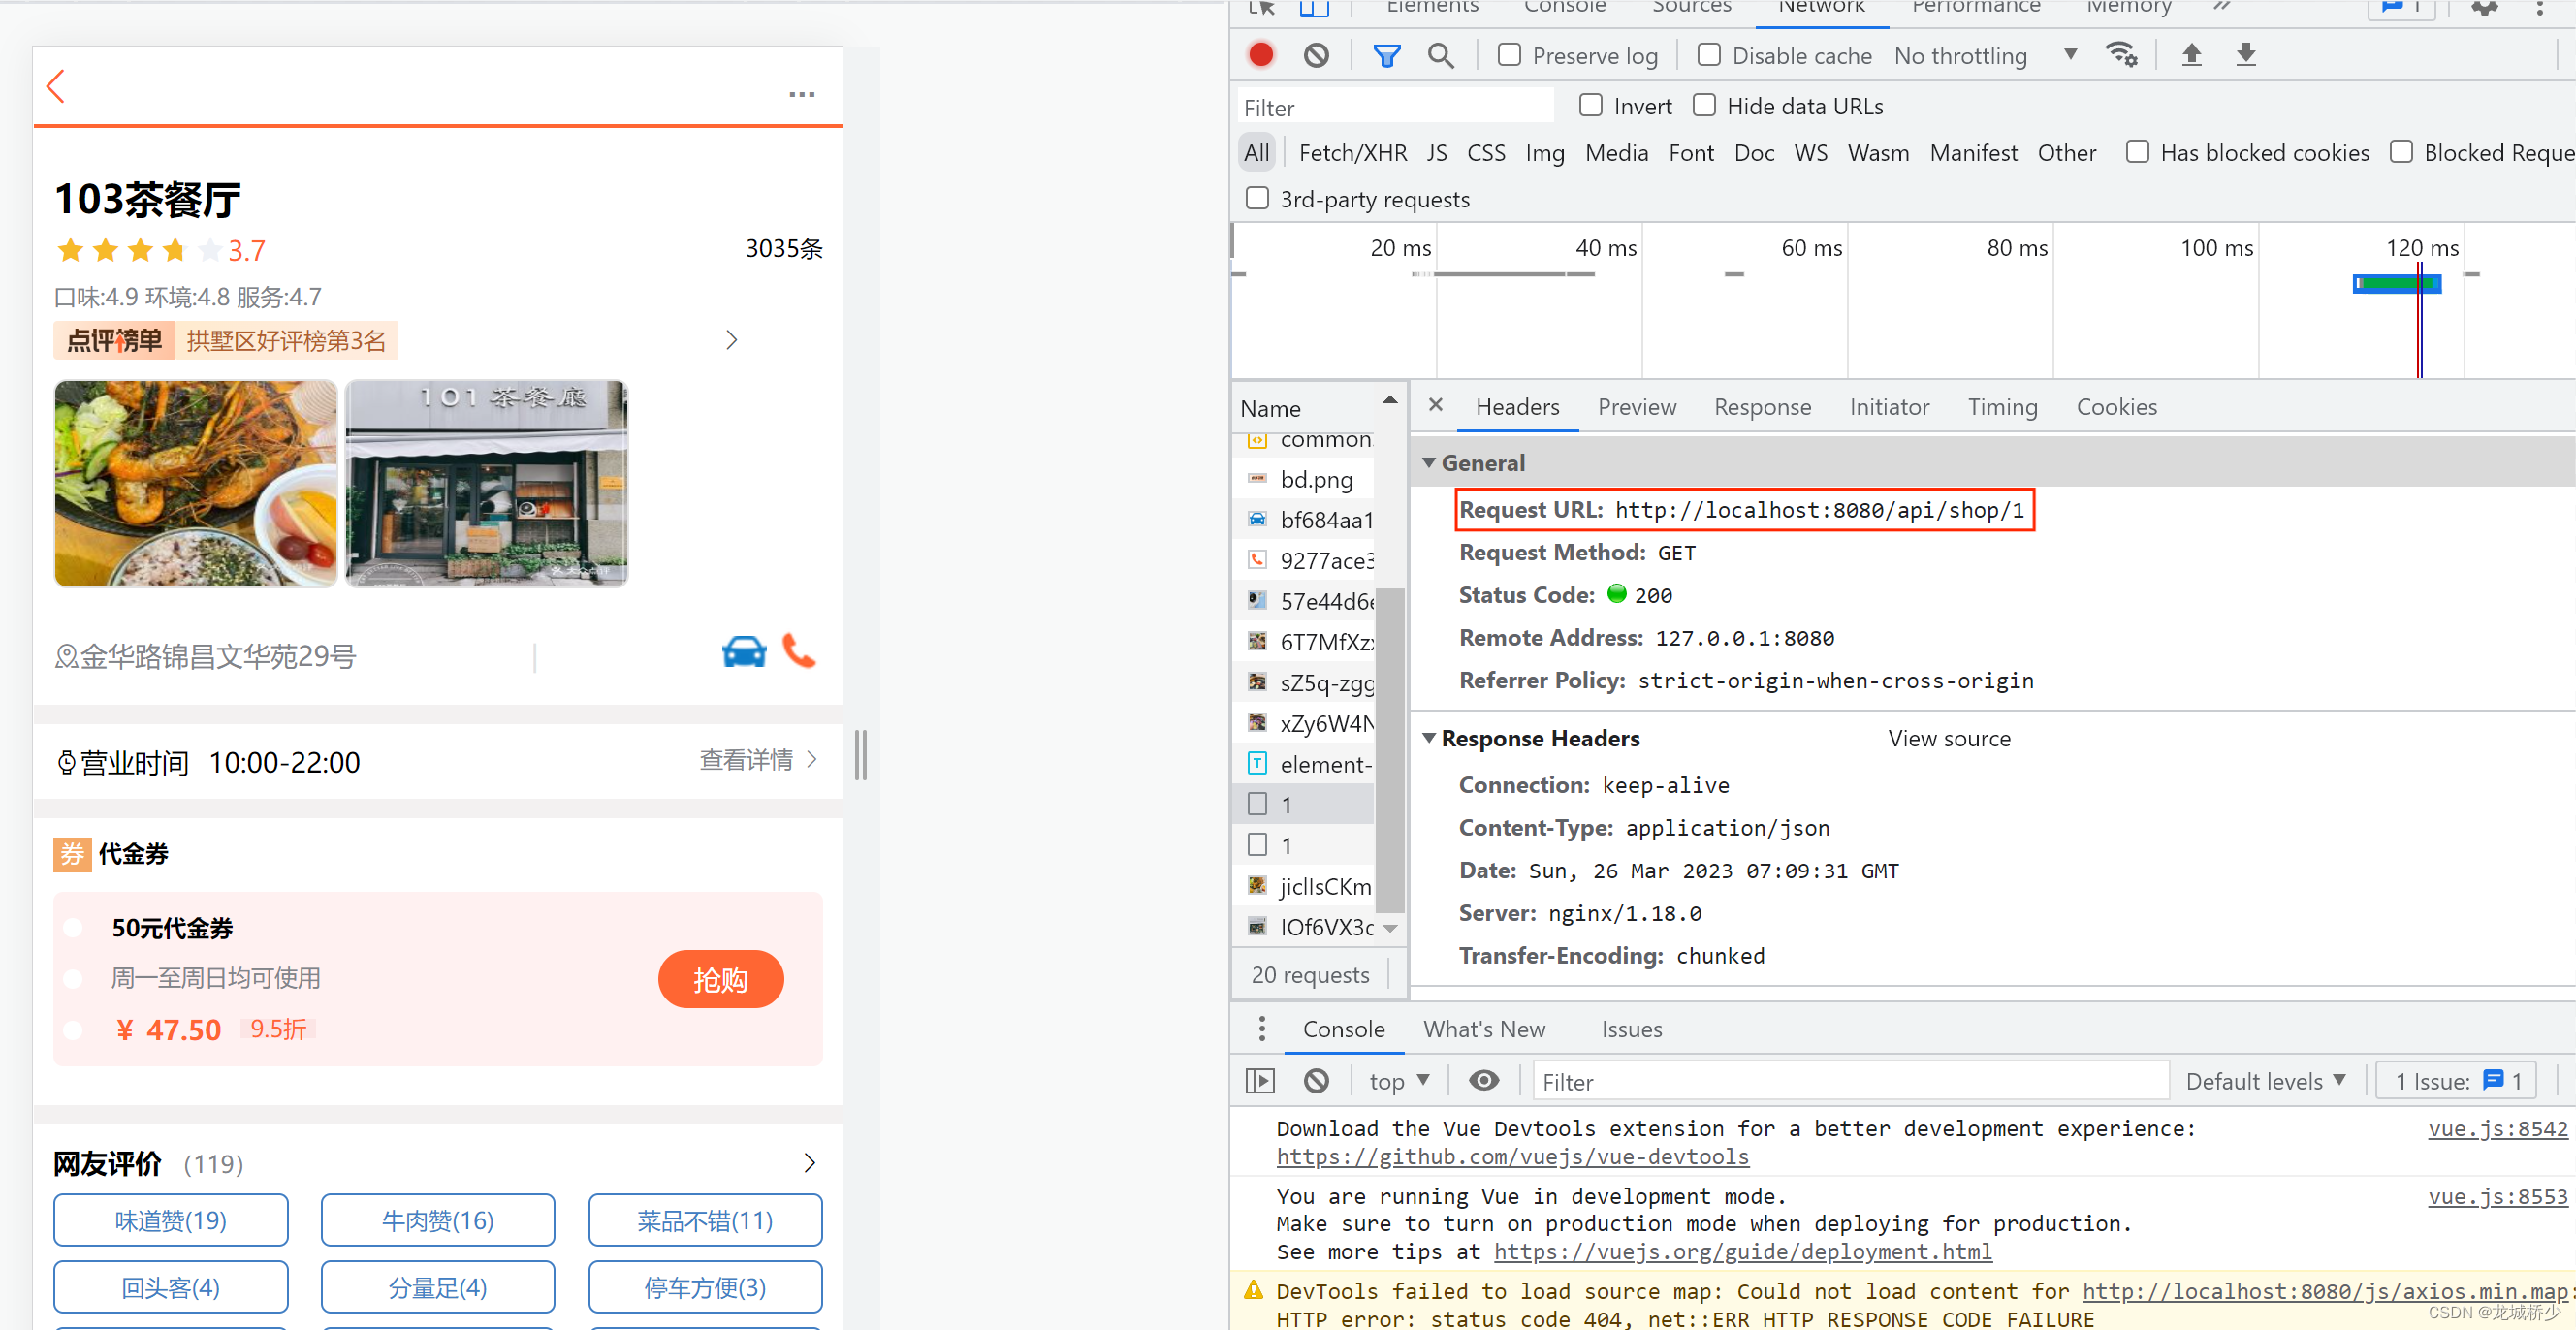Switch to the Preview tab
This screenshot has width=2576, height=1330.
tap(1636, 407)
